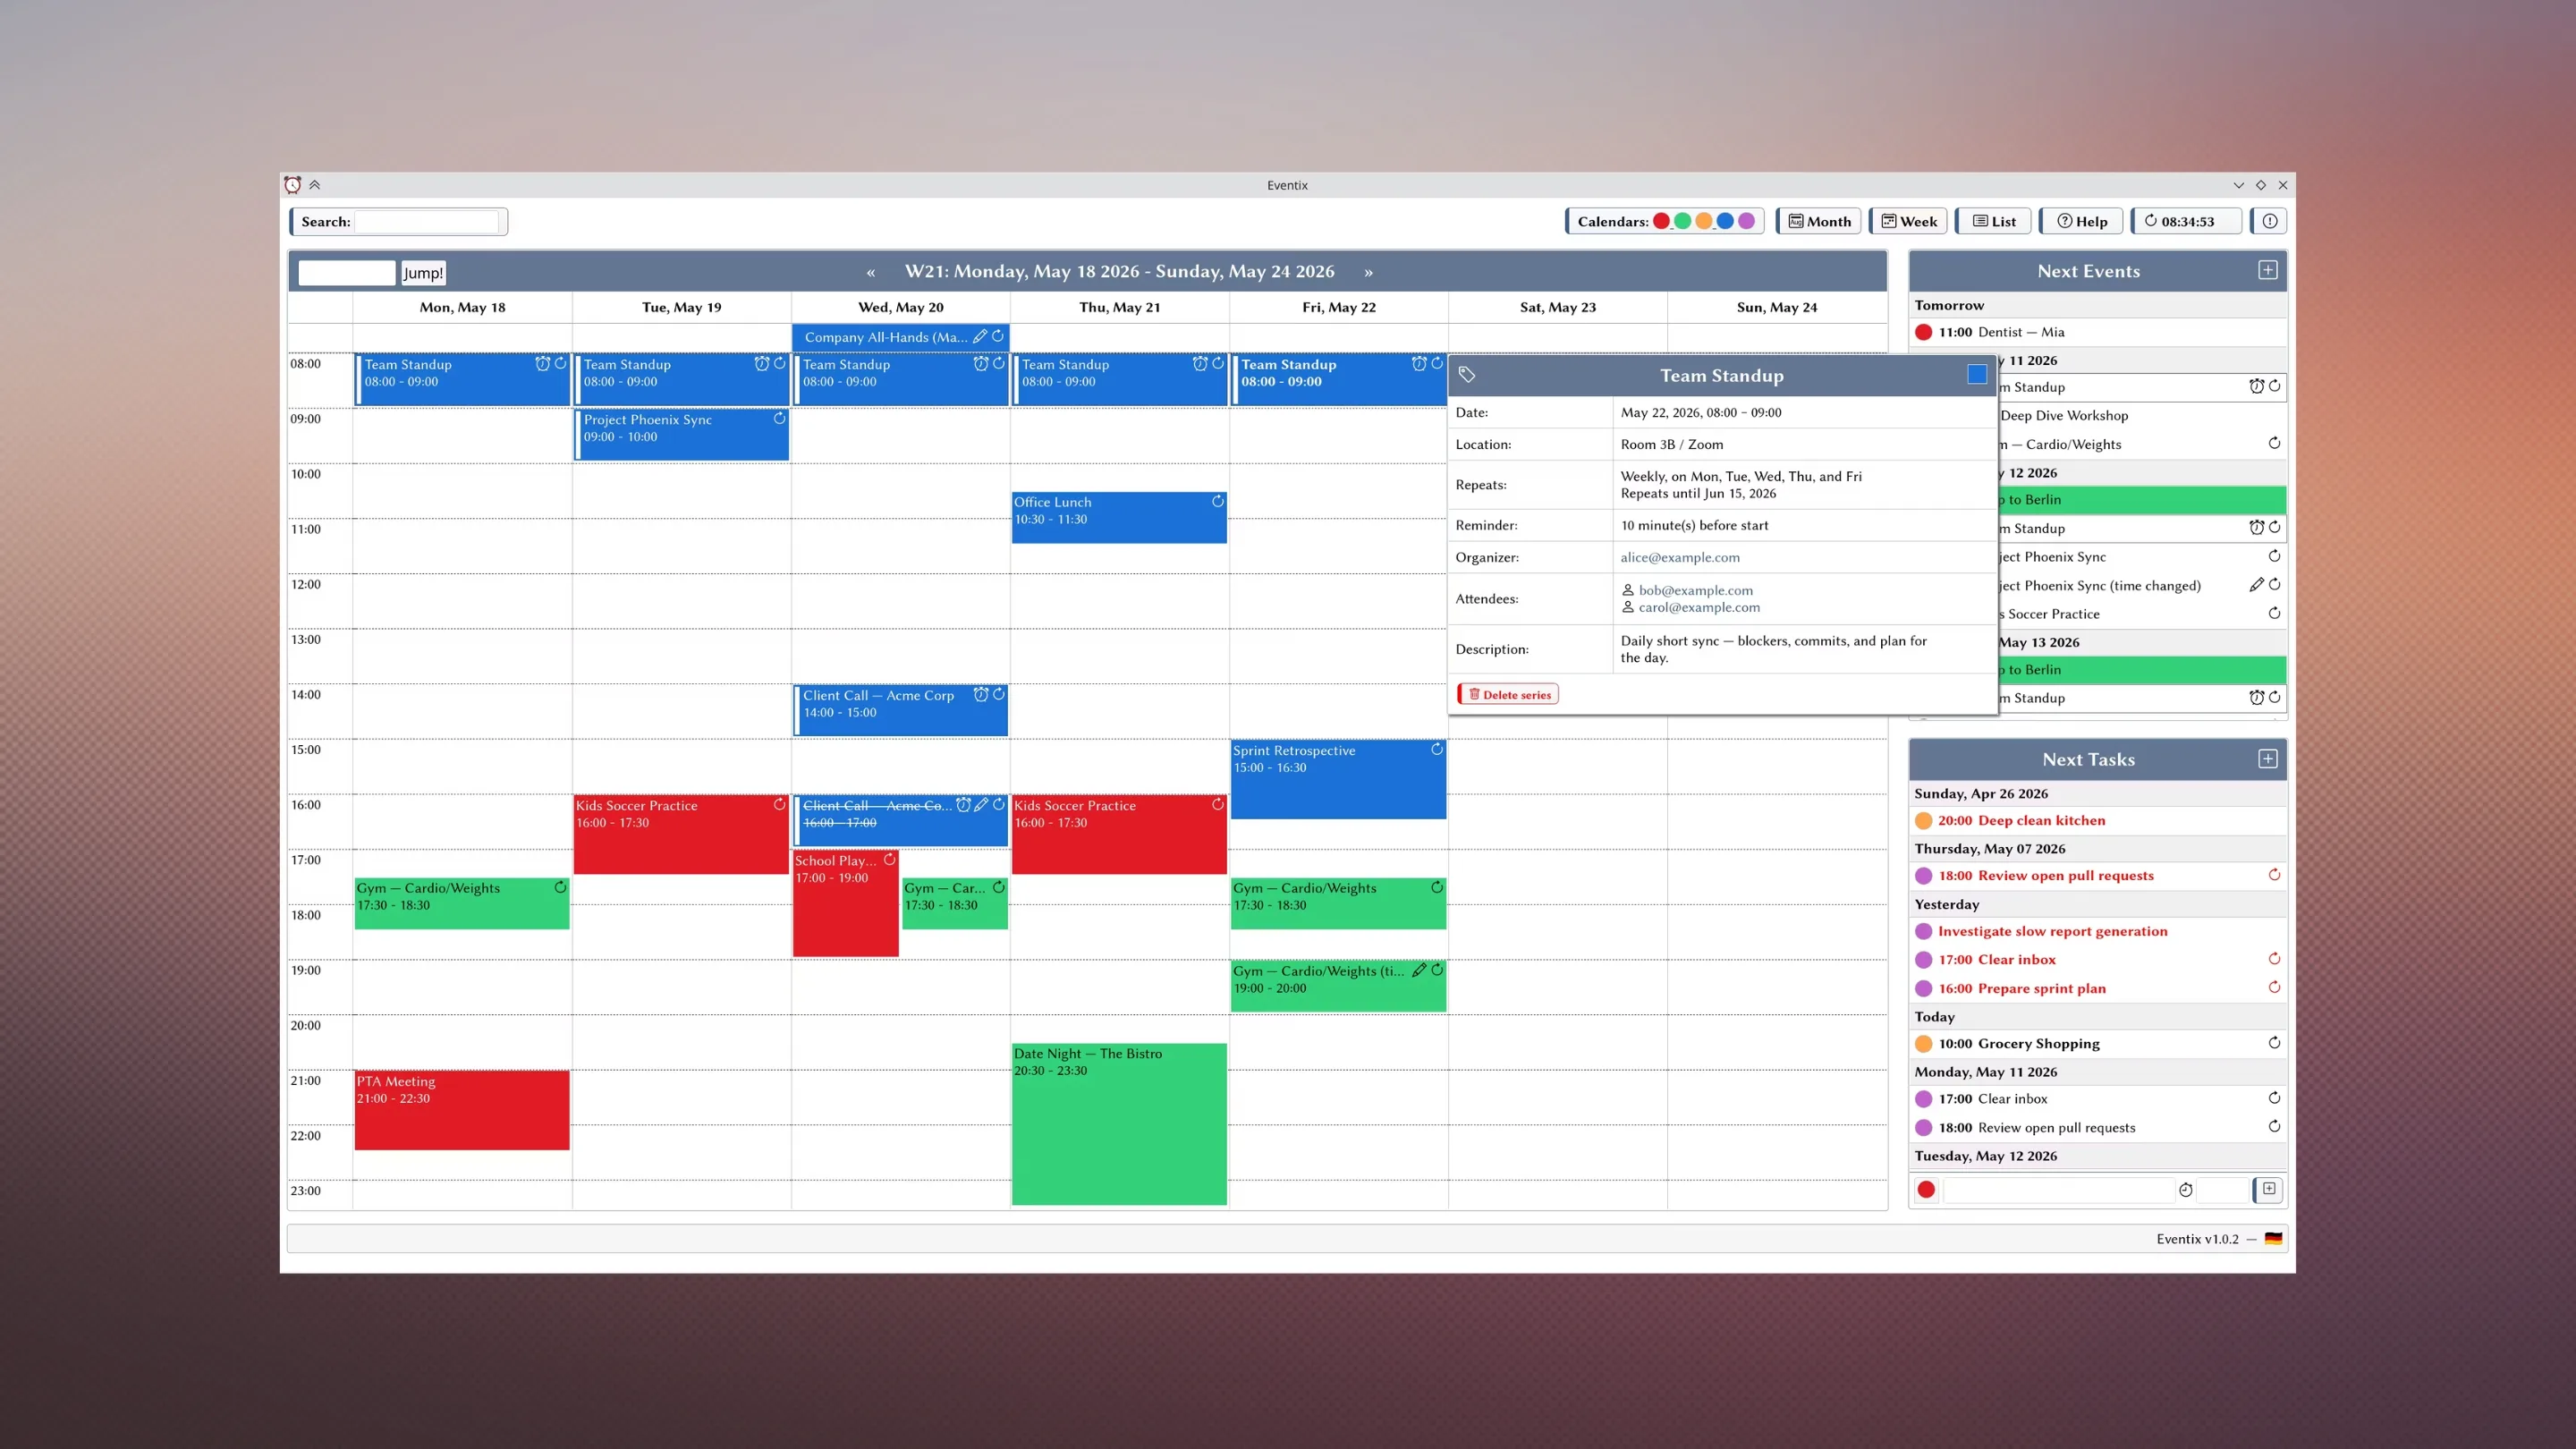
Task: Add new task with Next Tasks plus icon
Action: (x=2267, y=758)
